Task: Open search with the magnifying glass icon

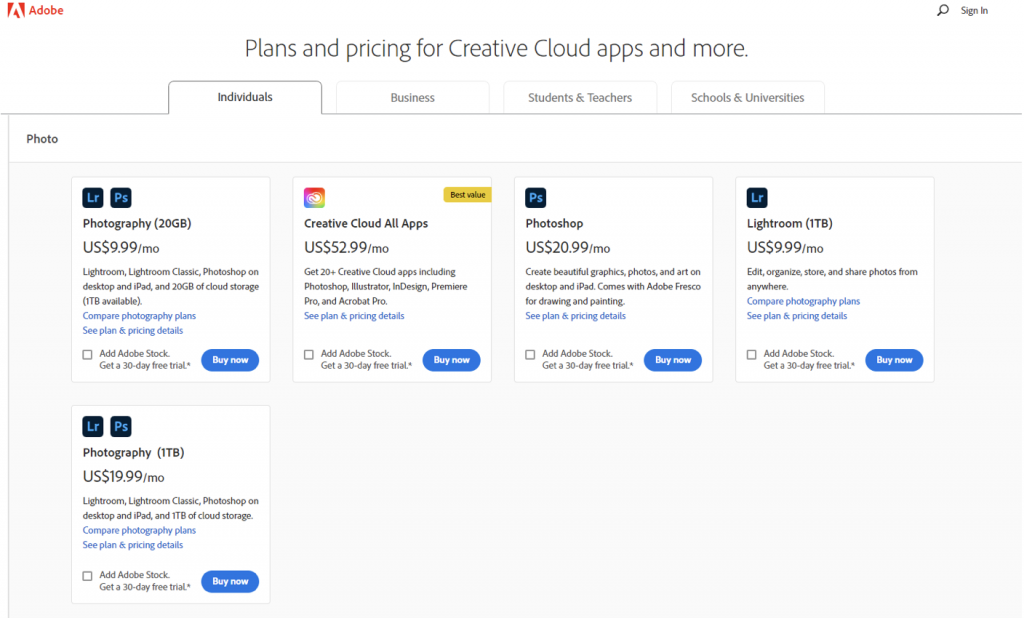Action: point(942,10)
